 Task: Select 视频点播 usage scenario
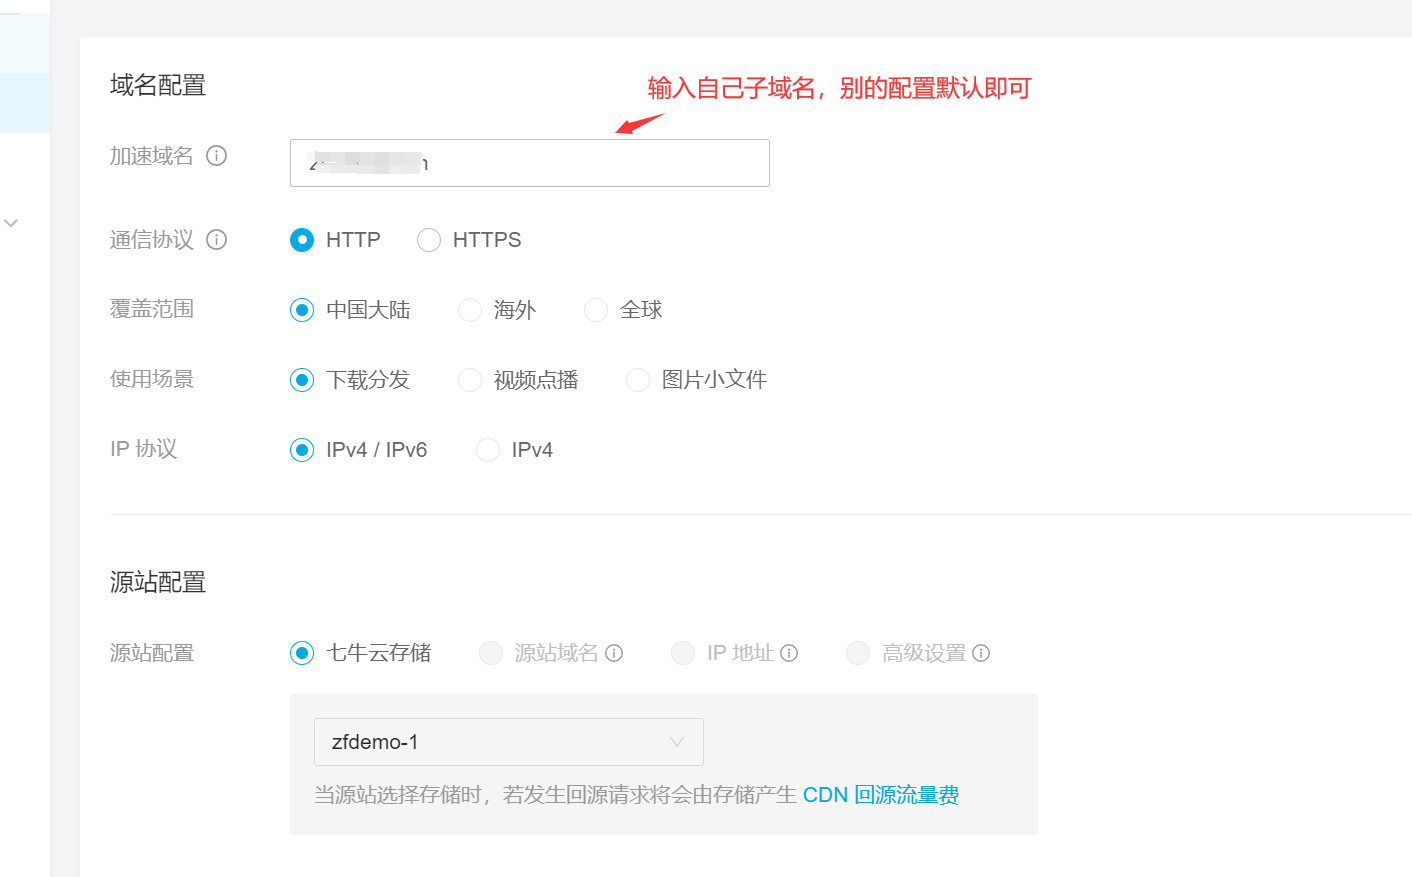(470, 380)
